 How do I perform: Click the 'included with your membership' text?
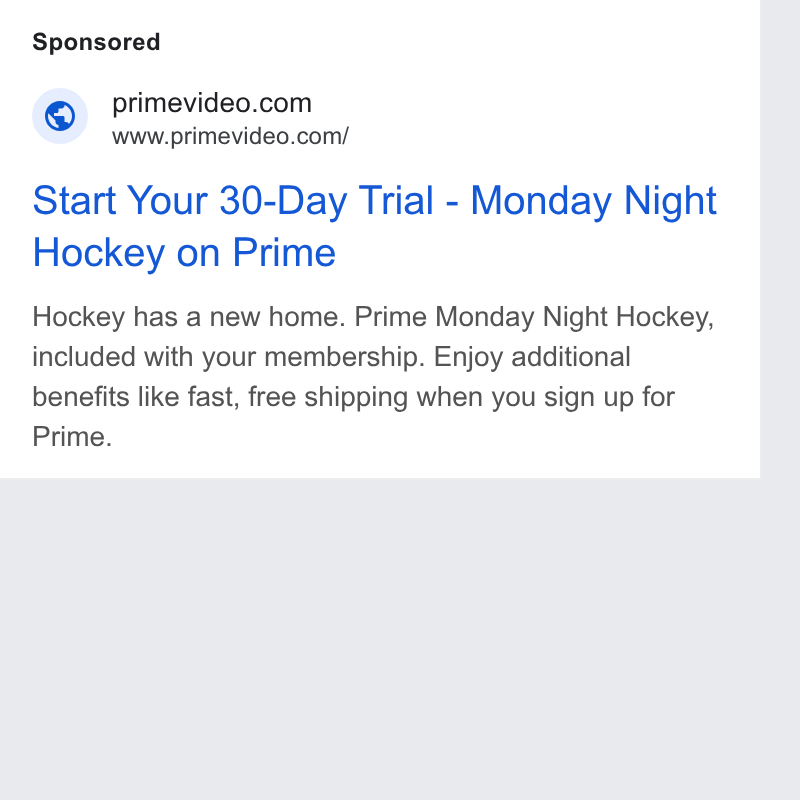click(x=229, y=357)
